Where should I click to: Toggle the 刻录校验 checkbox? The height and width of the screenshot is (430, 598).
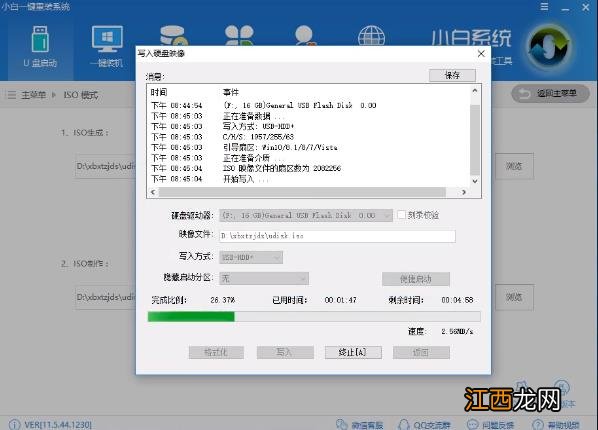coord(401,215)
